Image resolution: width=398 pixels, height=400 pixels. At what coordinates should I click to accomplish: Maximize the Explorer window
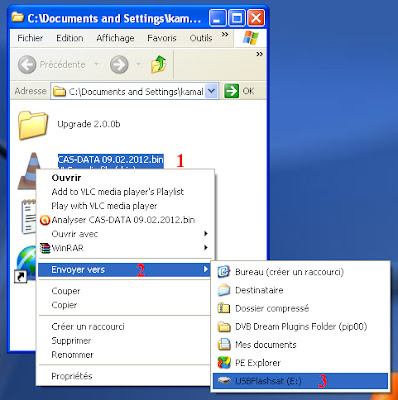[x=237, y=18]
